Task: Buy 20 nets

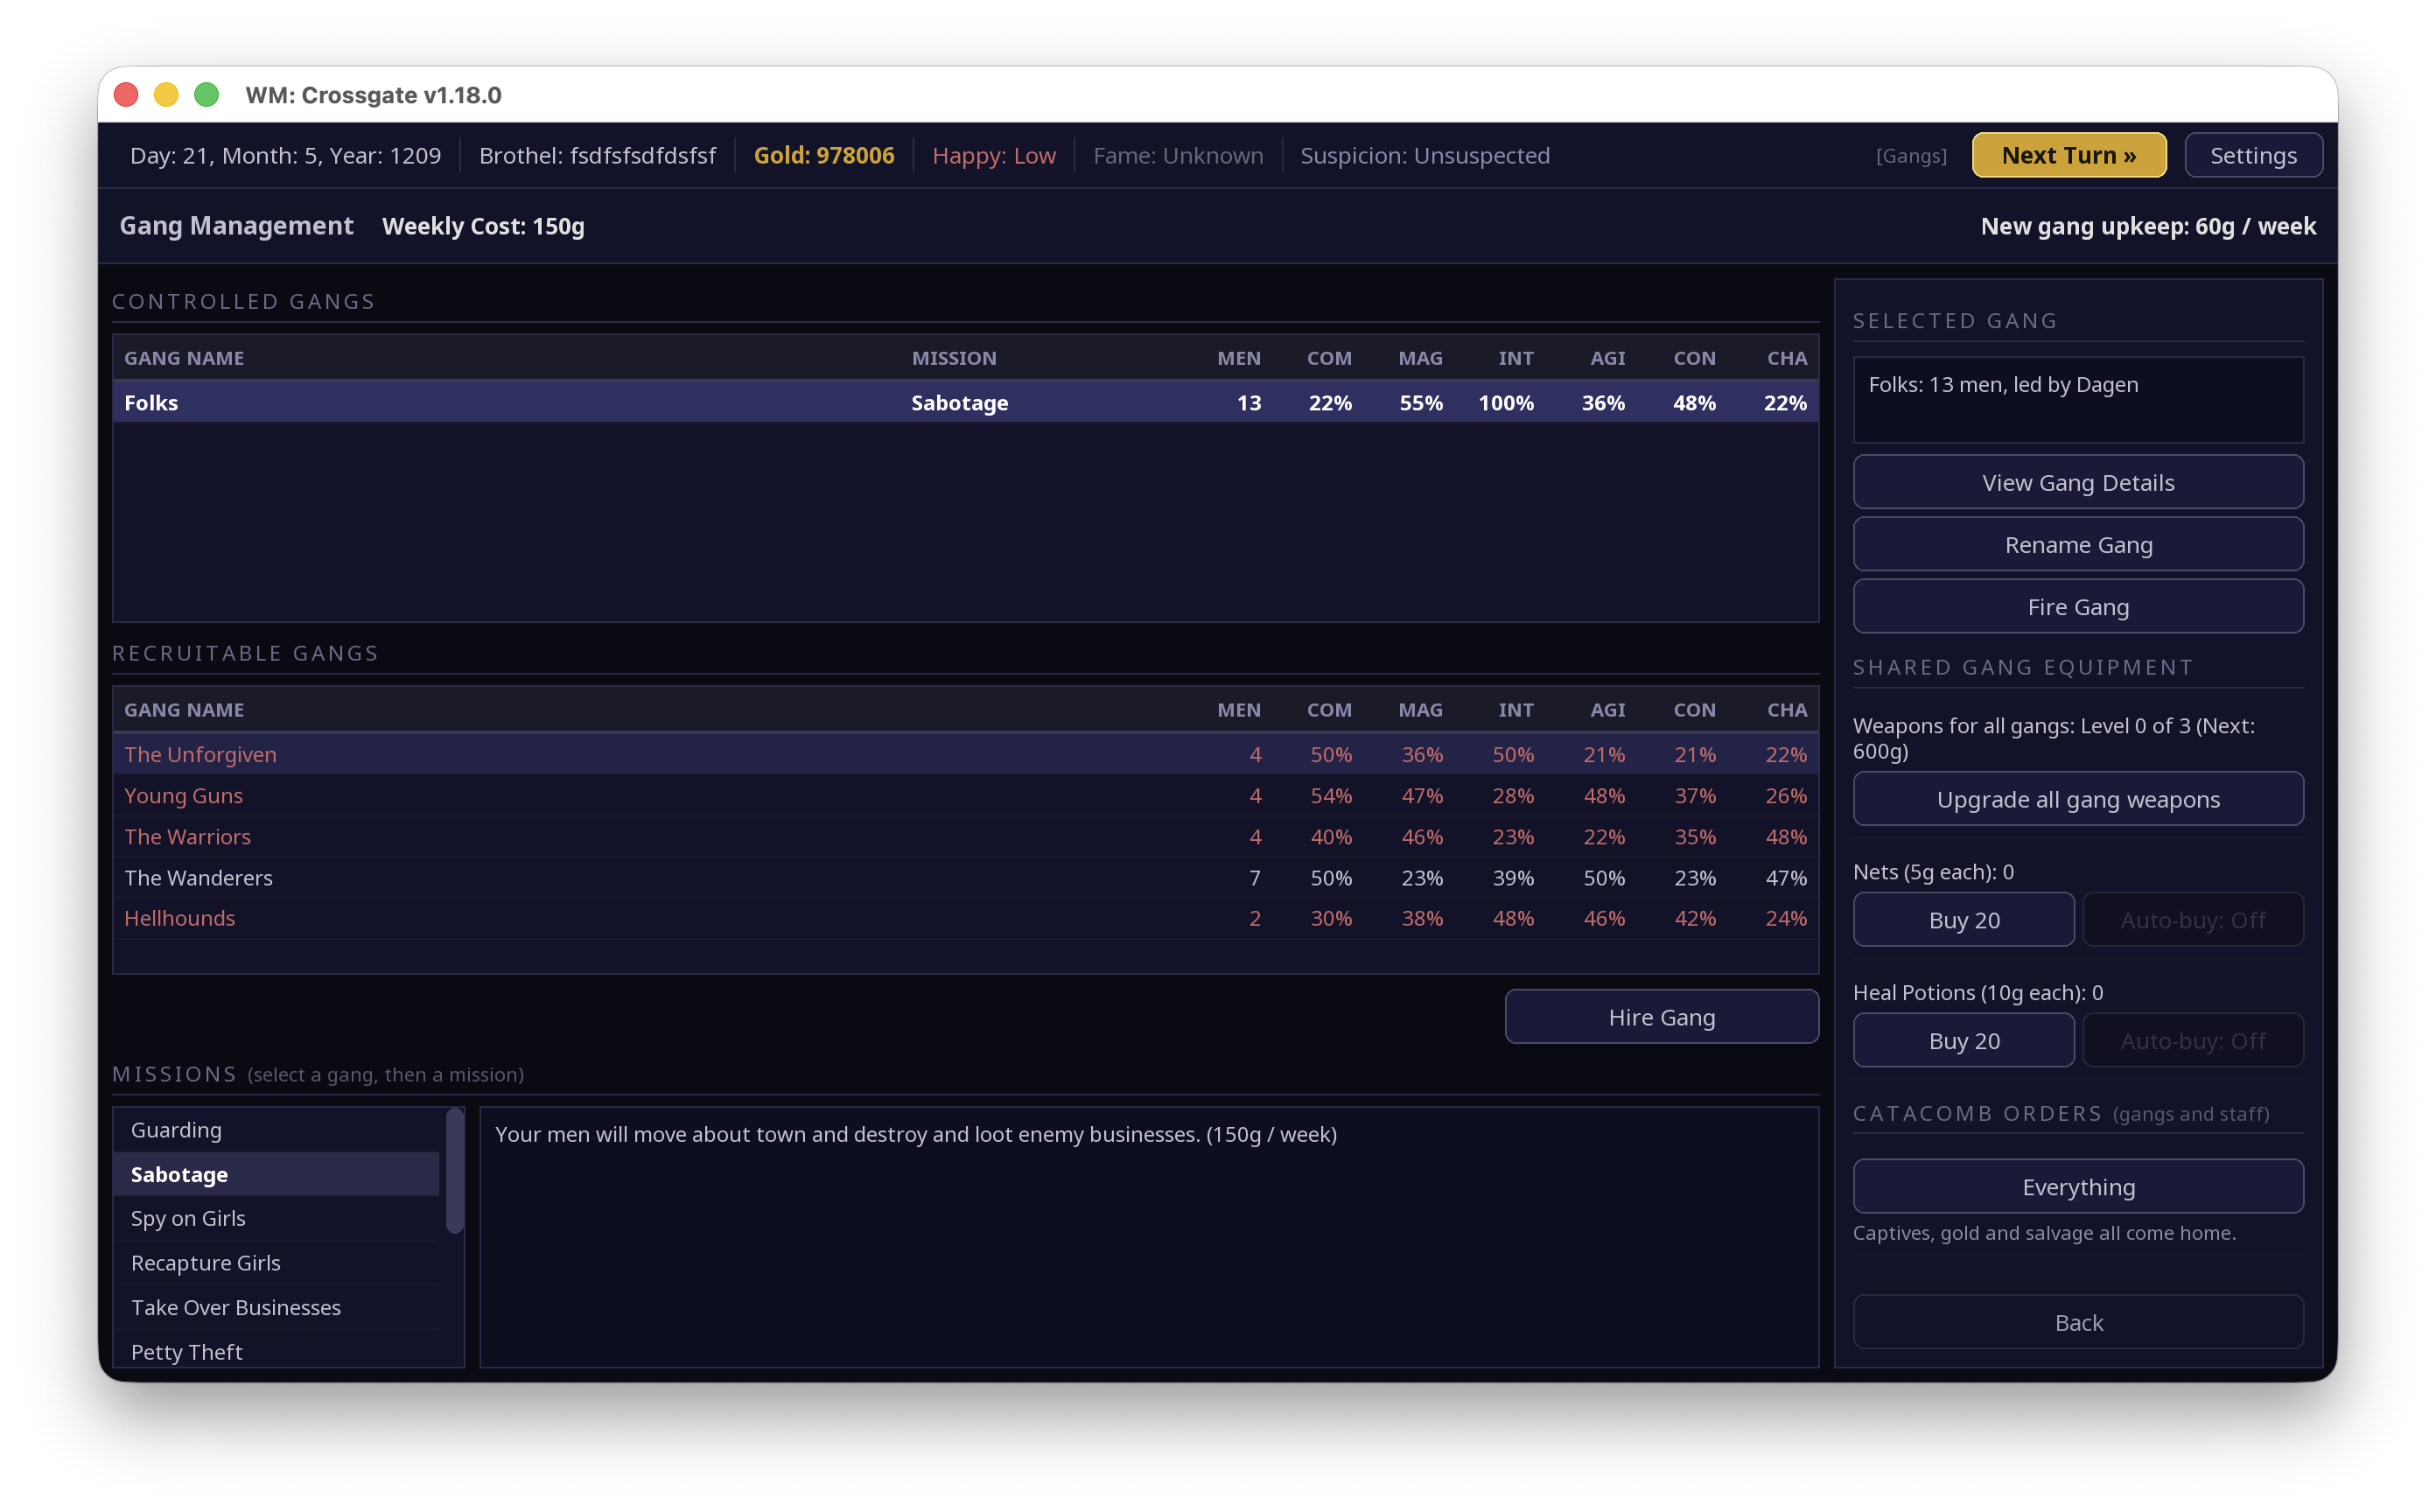Action: 1964,919
